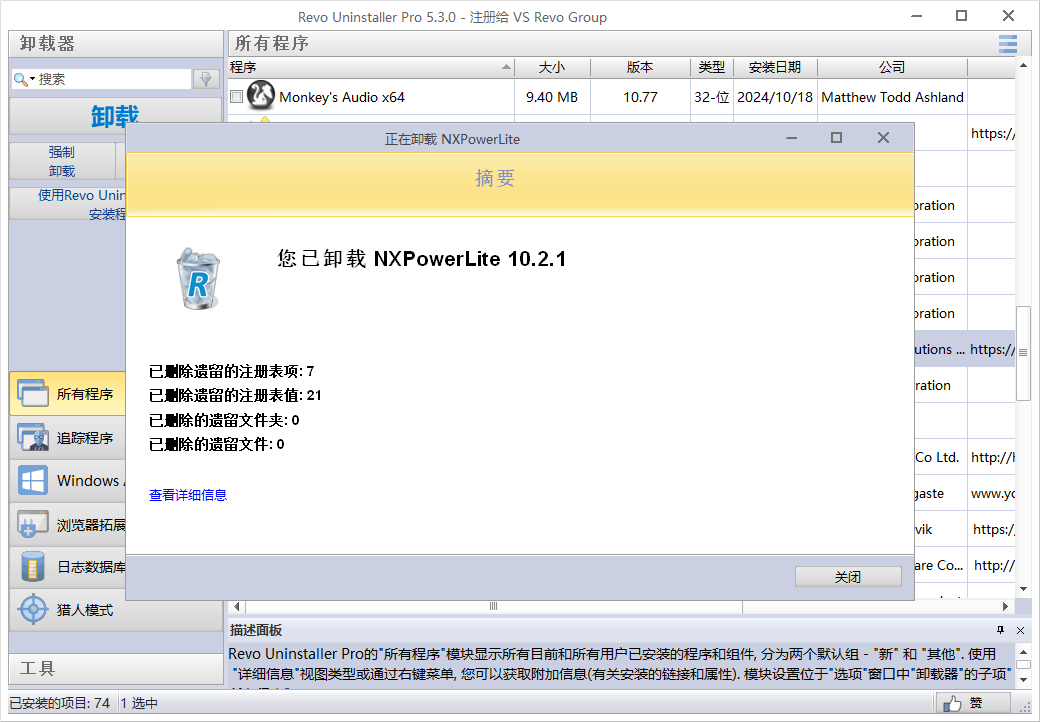Pin the 描述面板 panel

click(x=1000, y=630)
